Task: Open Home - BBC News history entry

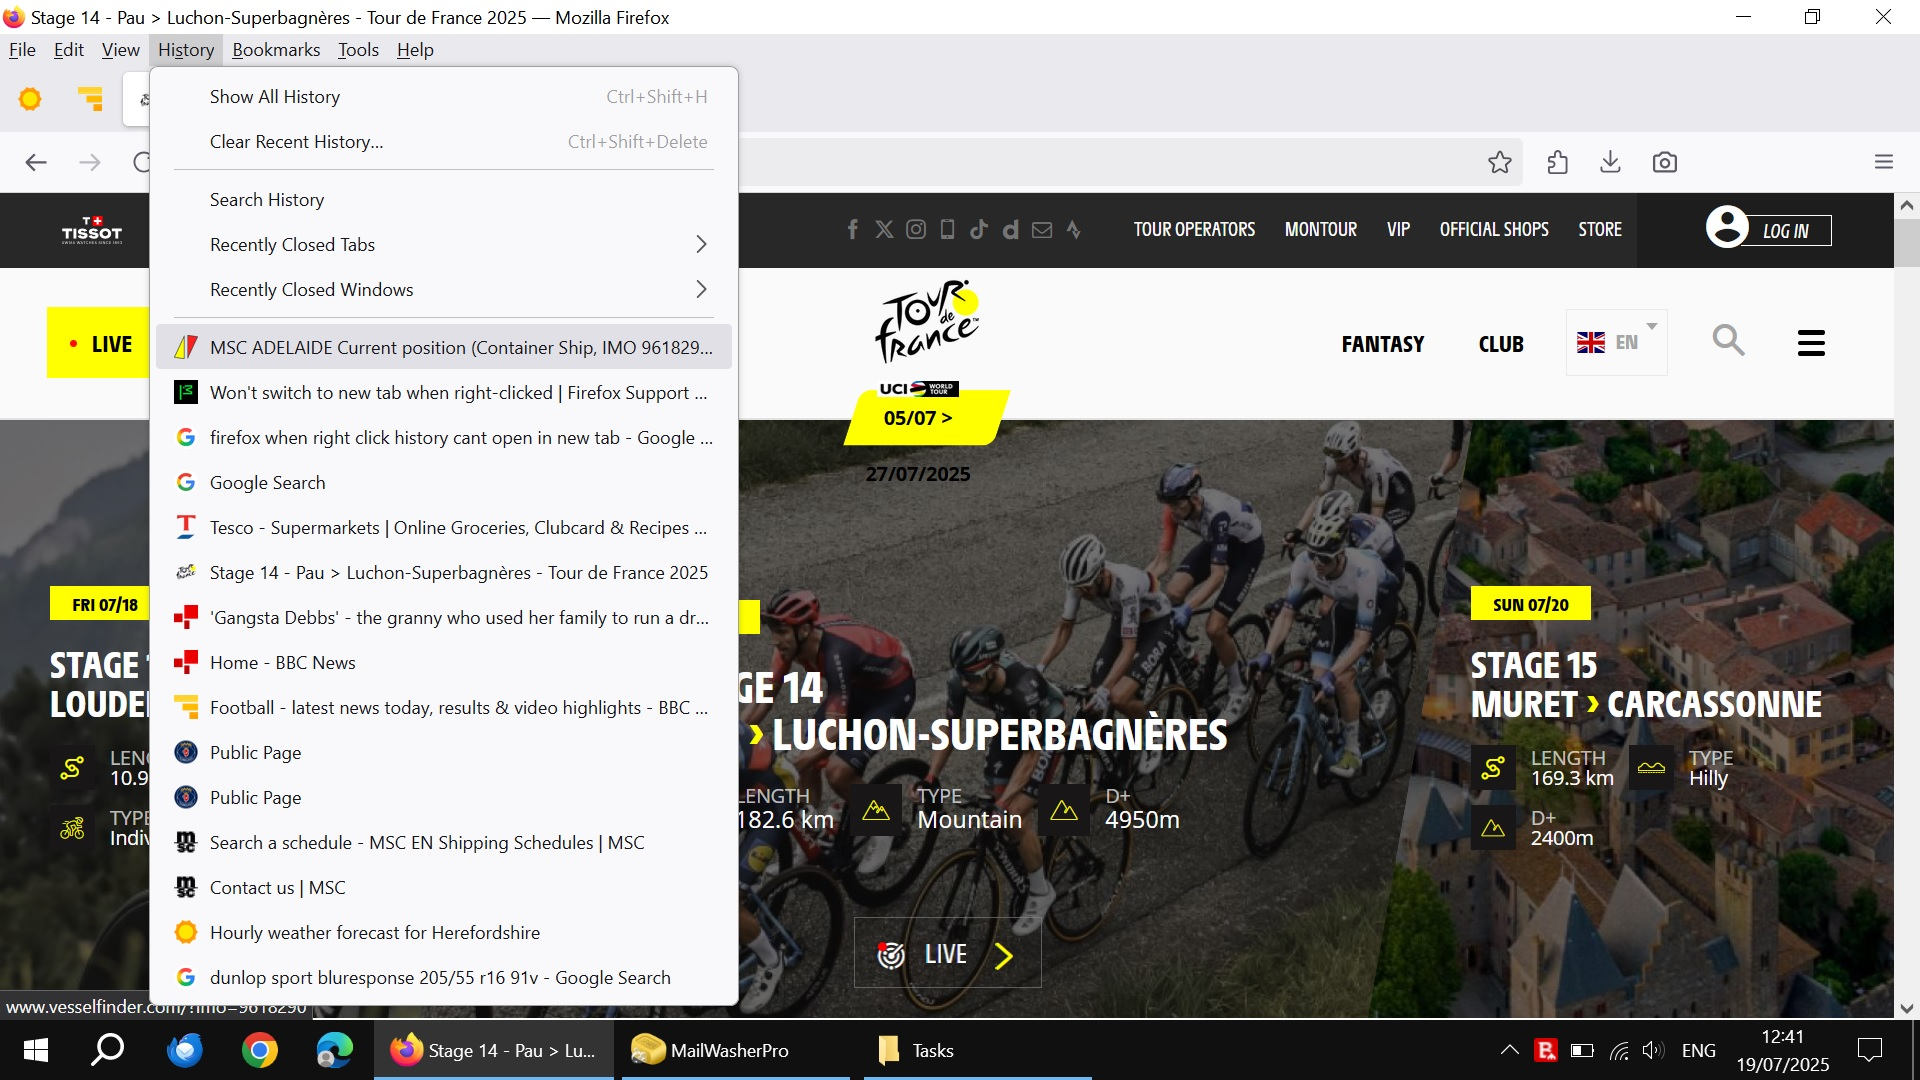Action: pos(444,663)
